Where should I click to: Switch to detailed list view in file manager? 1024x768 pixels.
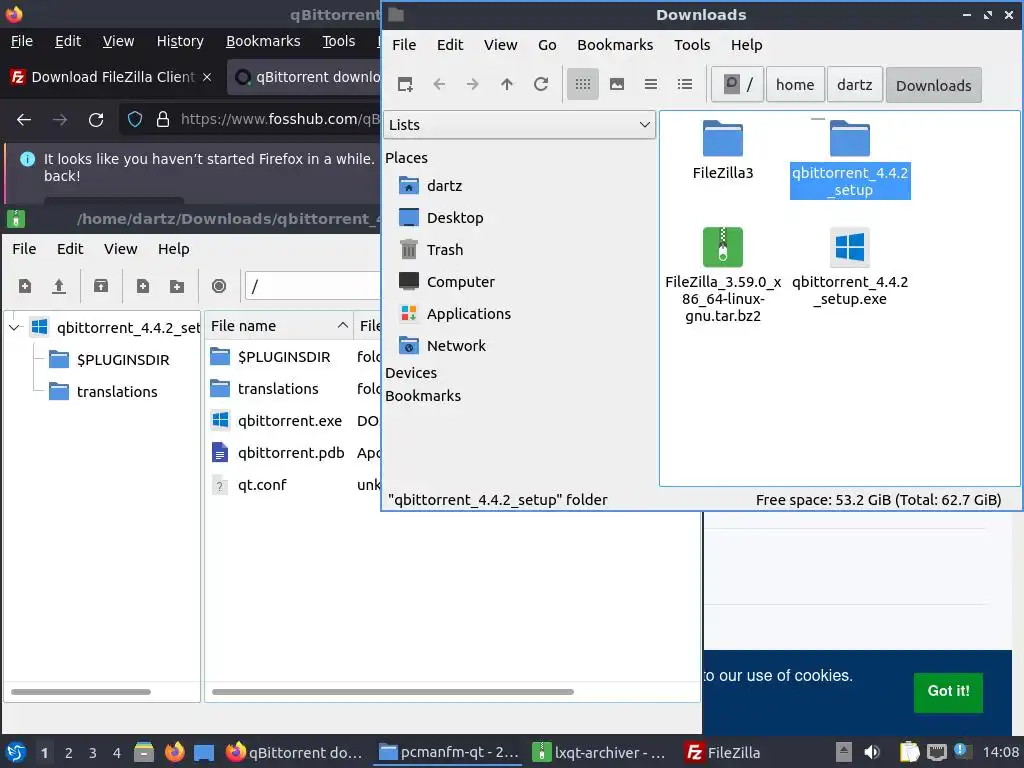[684, 84]
